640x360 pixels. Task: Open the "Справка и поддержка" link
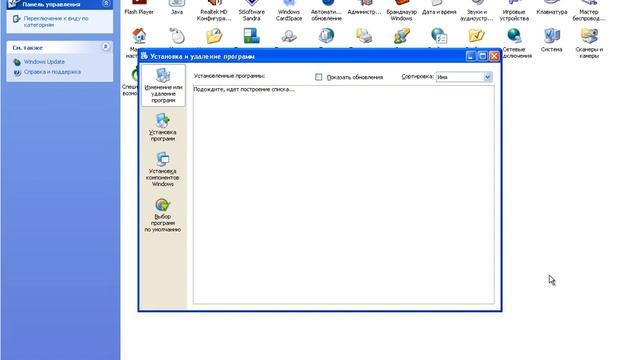(x=52, y=72)
